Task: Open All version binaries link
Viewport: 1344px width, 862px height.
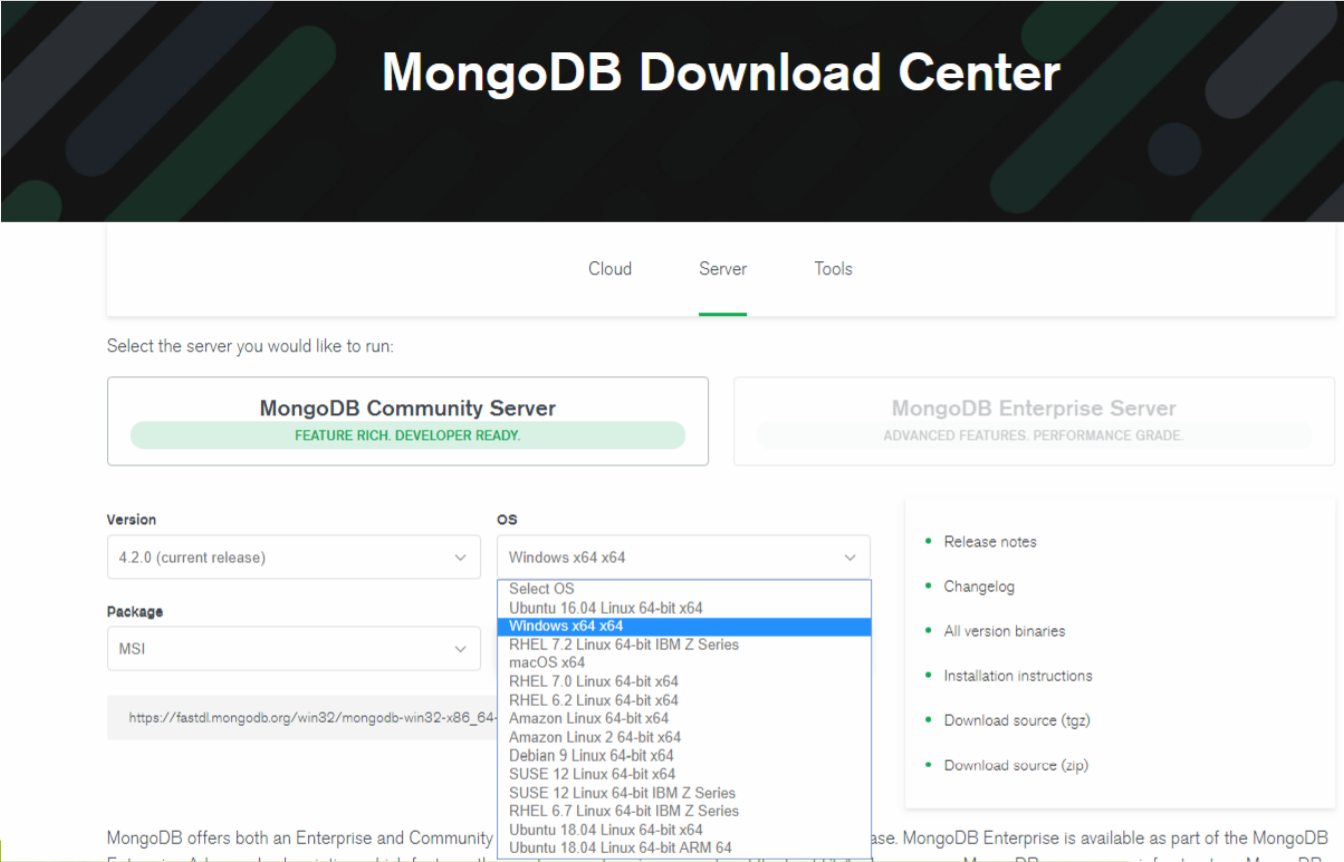Action: 1004,631
